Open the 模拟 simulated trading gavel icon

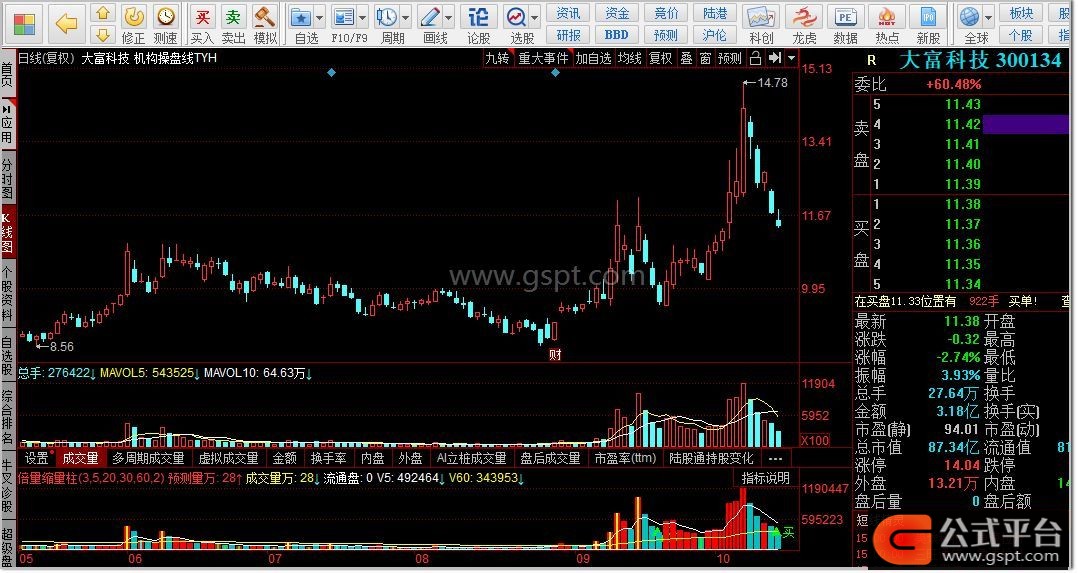pos(265,24)
